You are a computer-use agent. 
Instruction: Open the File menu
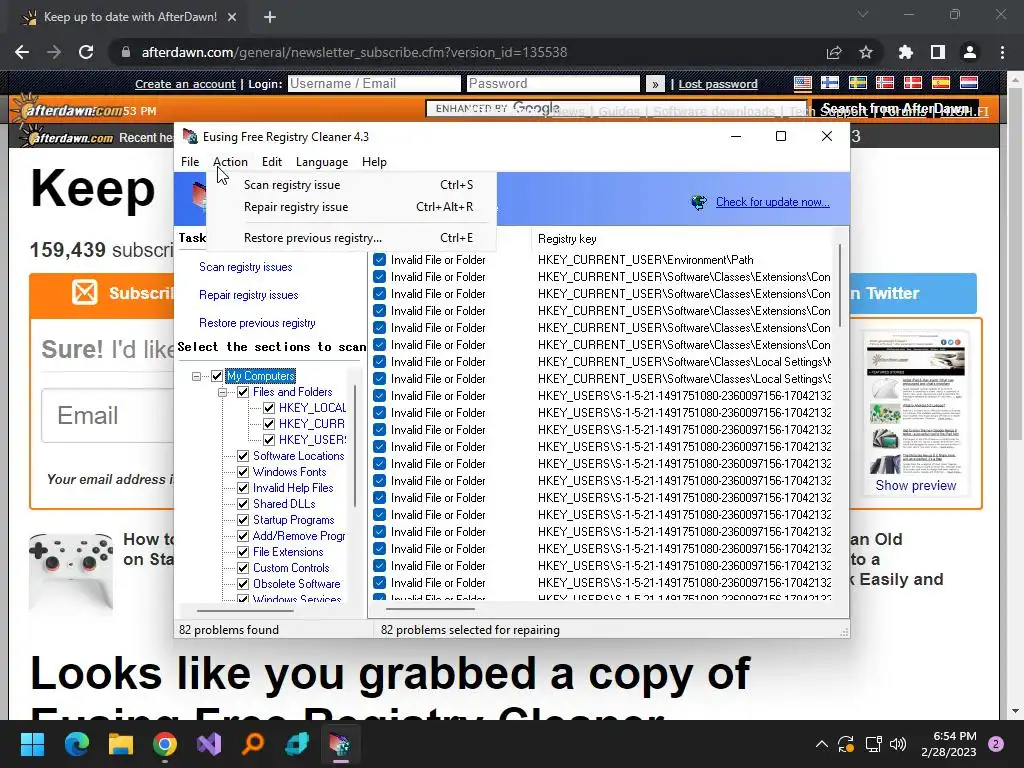[x=190, y=162]
